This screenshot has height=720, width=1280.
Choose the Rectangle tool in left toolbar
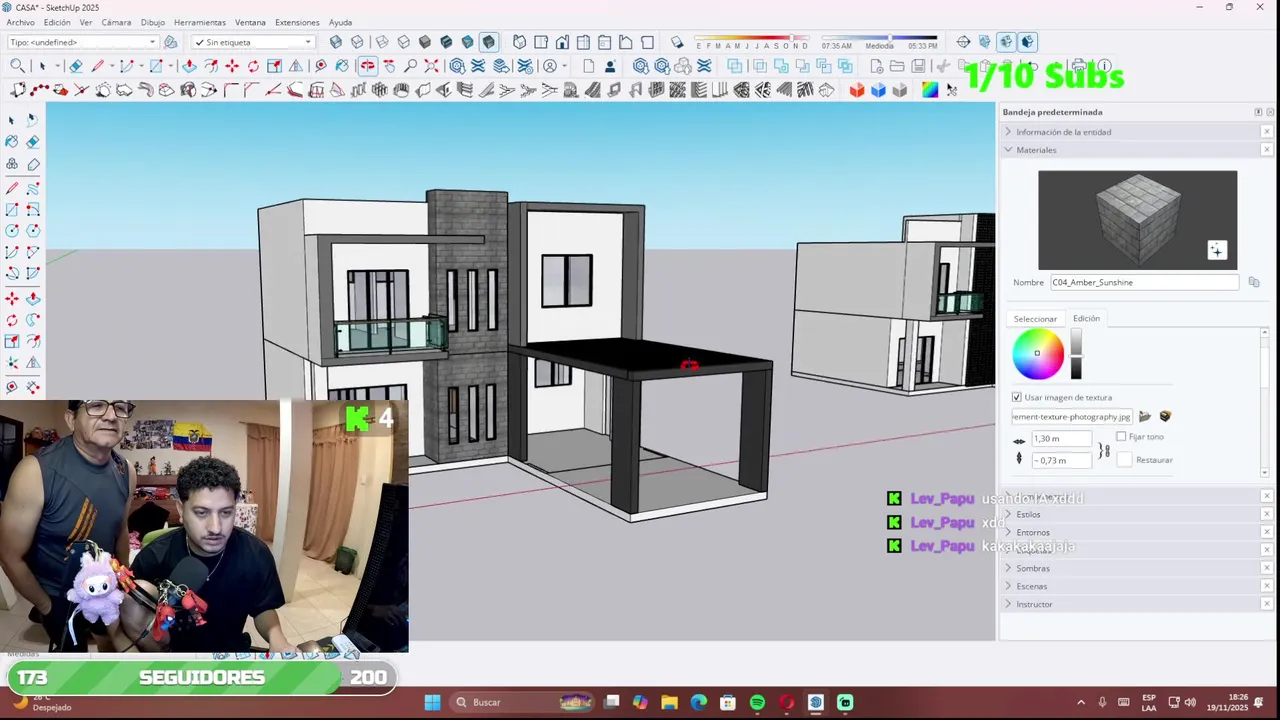tap(12, 210)
